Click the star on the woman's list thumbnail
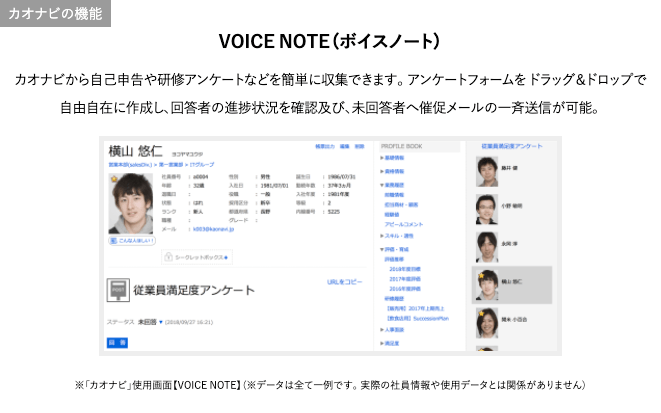The height and width of the screenshot is (413, 661). [x=481, y=313]
